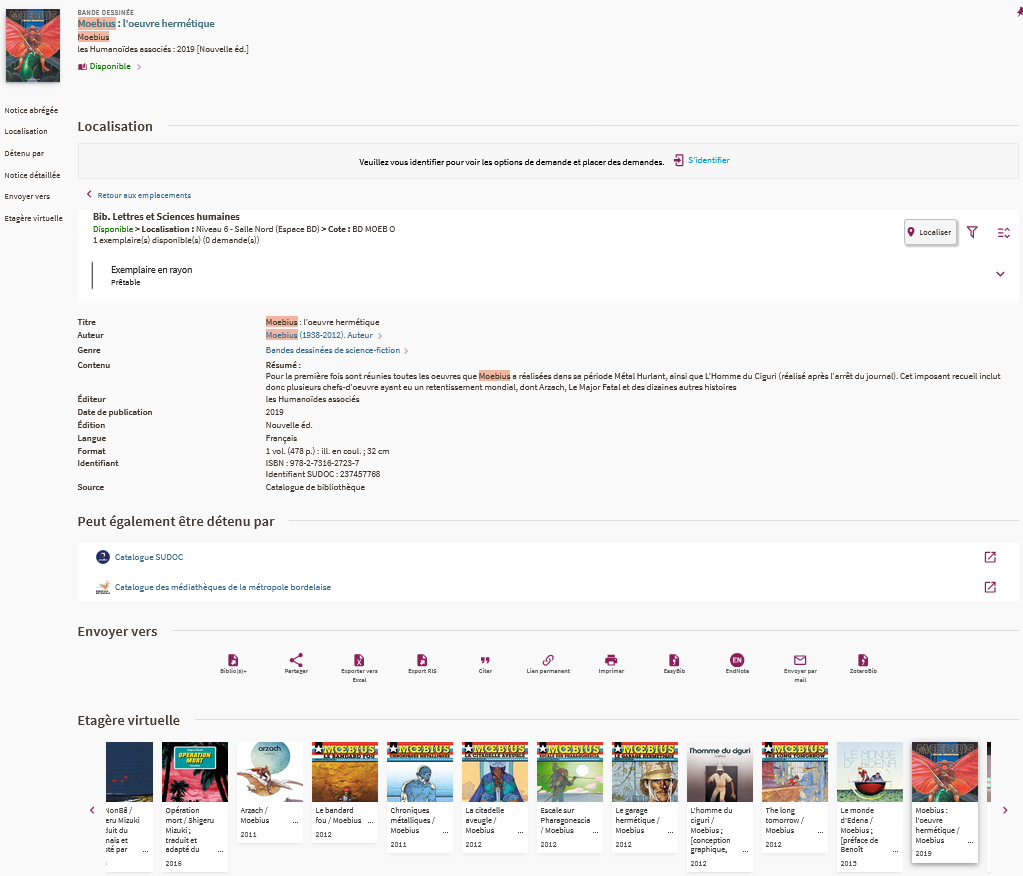
Task: Open options menu for La citadelle aveugle
Action: pyautogui.click(x=521, y=832)
